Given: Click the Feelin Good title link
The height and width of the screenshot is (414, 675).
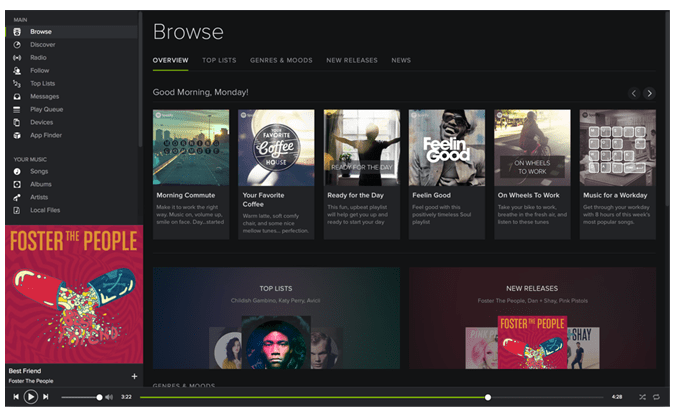Looking at the screenshot, I should tap(431, 195).
